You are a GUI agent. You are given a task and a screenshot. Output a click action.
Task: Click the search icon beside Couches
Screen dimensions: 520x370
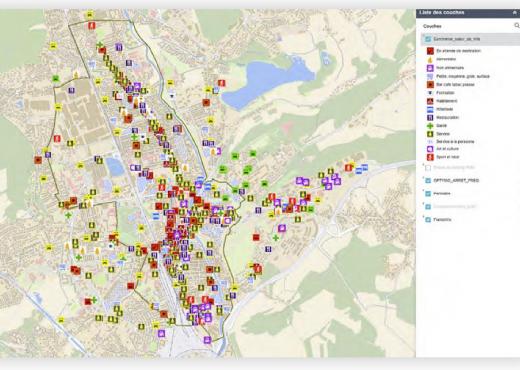[517, 25]
